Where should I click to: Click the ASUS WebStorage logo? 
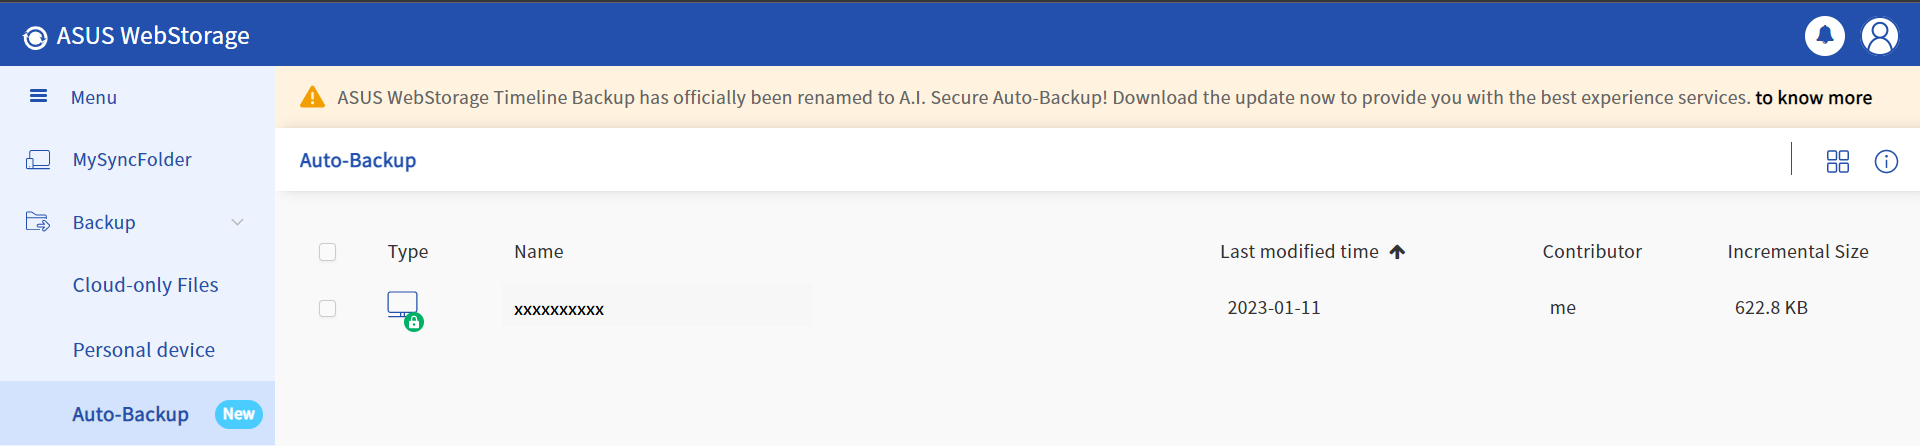pyautogui.click(x=35, y=37)
